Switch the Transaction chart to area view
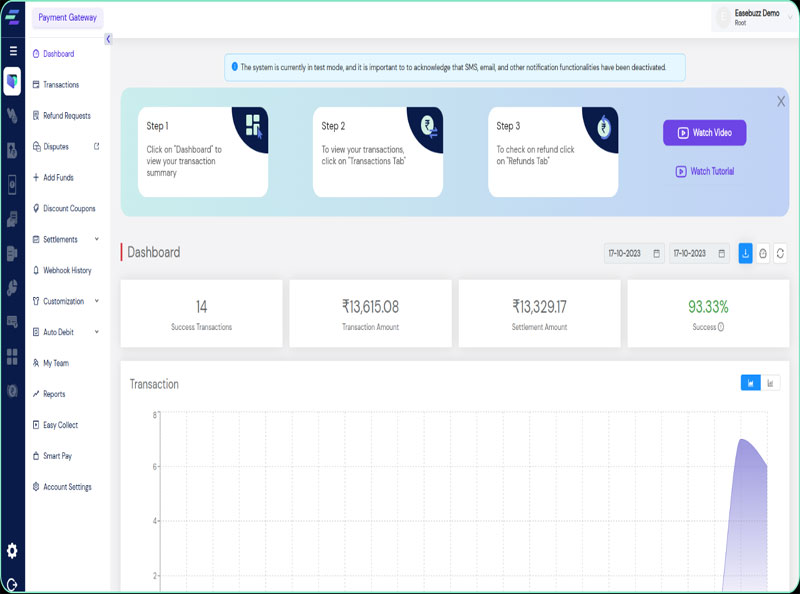 coord(750,383)
